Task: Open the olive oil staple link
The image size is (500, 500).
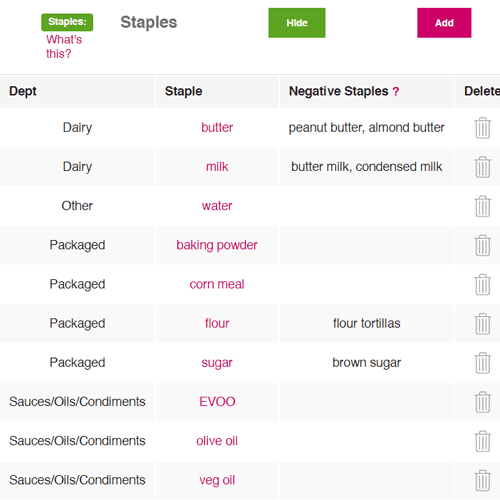Action: (x=217, y=441)
